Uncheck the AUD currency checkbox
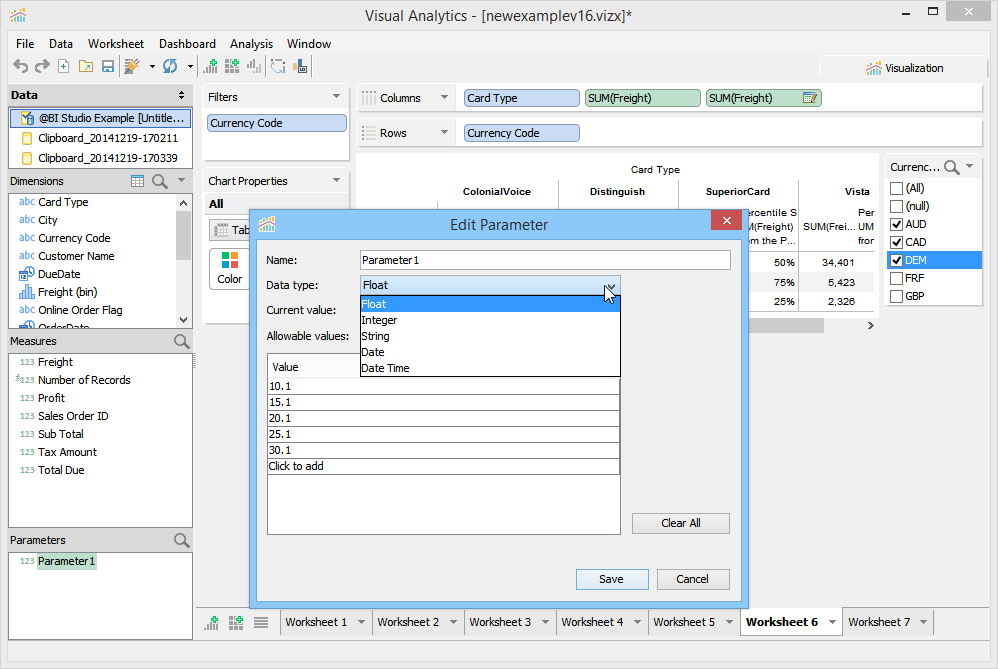The width and height of the screenshot is (998, 669). (897, 225)
